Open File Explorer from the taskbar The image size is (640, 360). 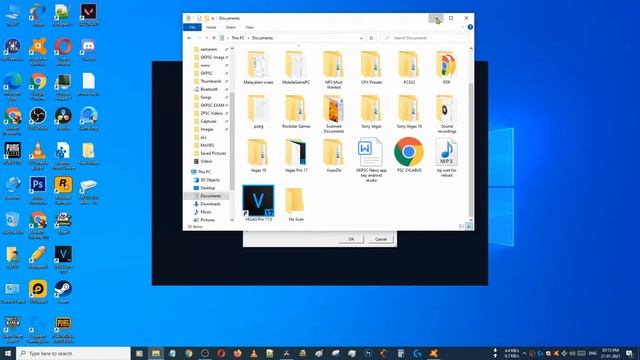click(x=156, y=353)
